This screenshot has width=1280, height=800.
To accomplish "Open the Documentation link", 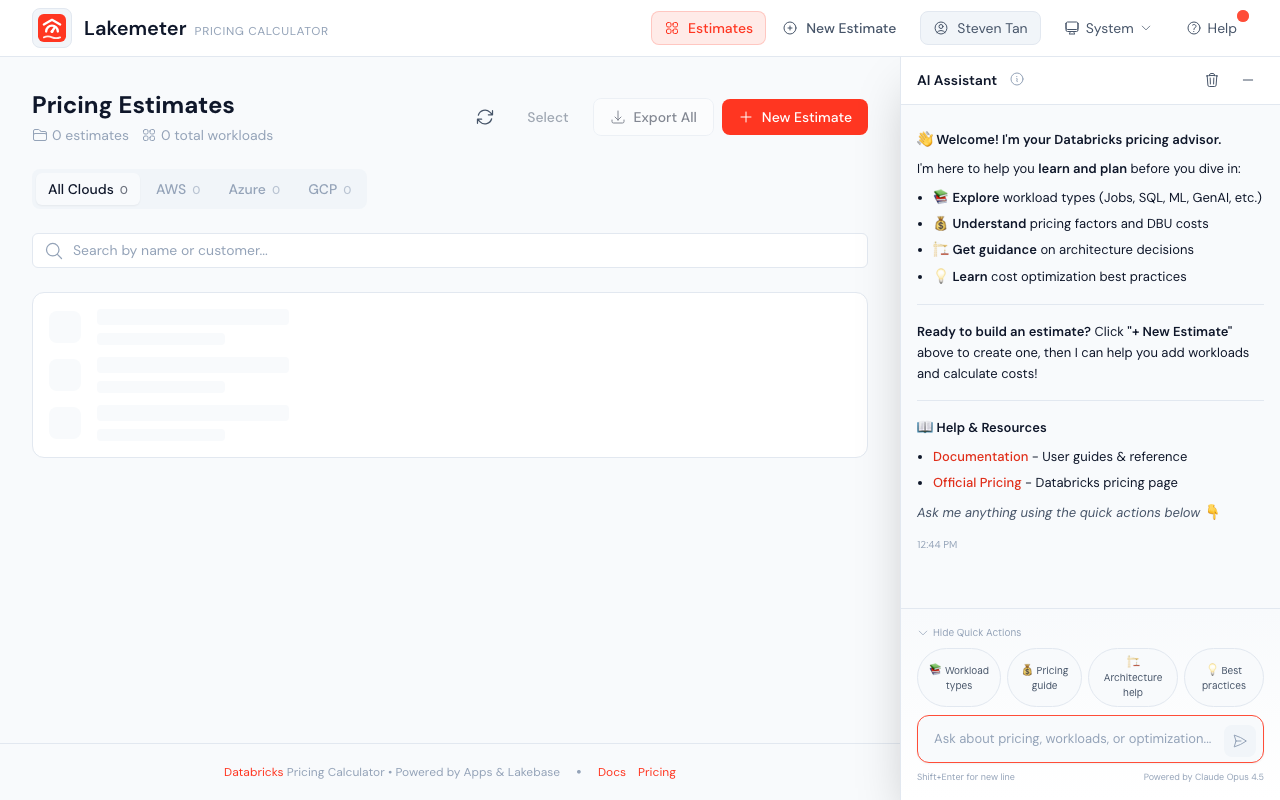I will click(980, 456).
